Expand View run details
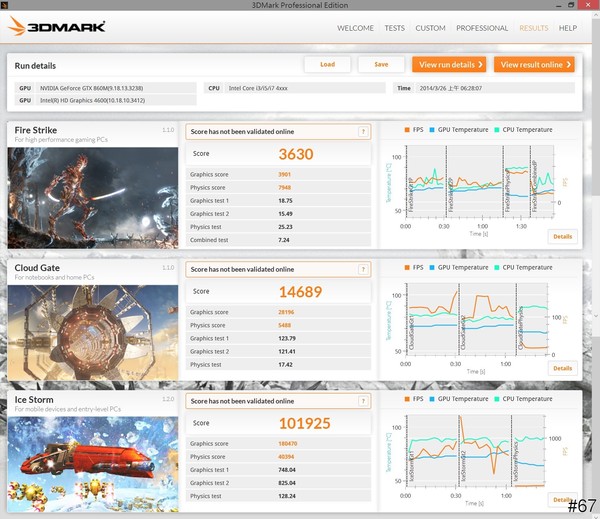The width and height of the screenshot is (600, 519). 448,65
